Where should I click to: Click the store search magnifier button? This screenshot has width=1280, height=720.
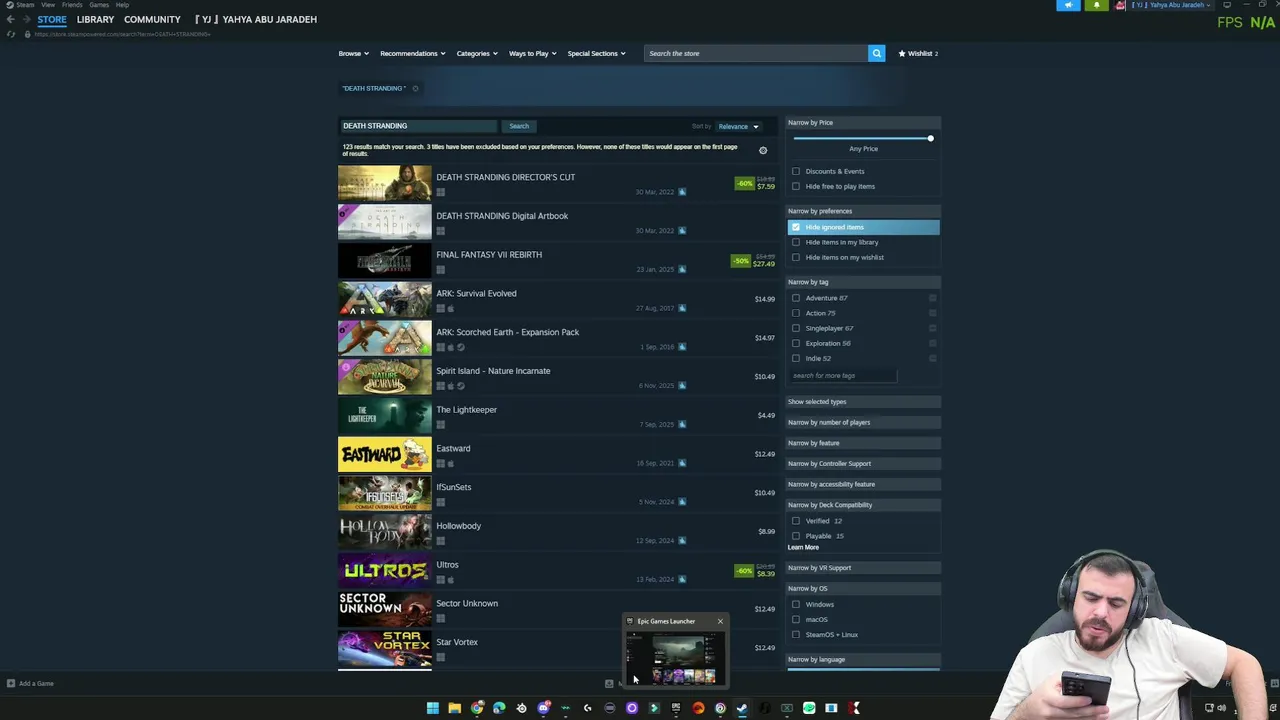coord(876,53)
